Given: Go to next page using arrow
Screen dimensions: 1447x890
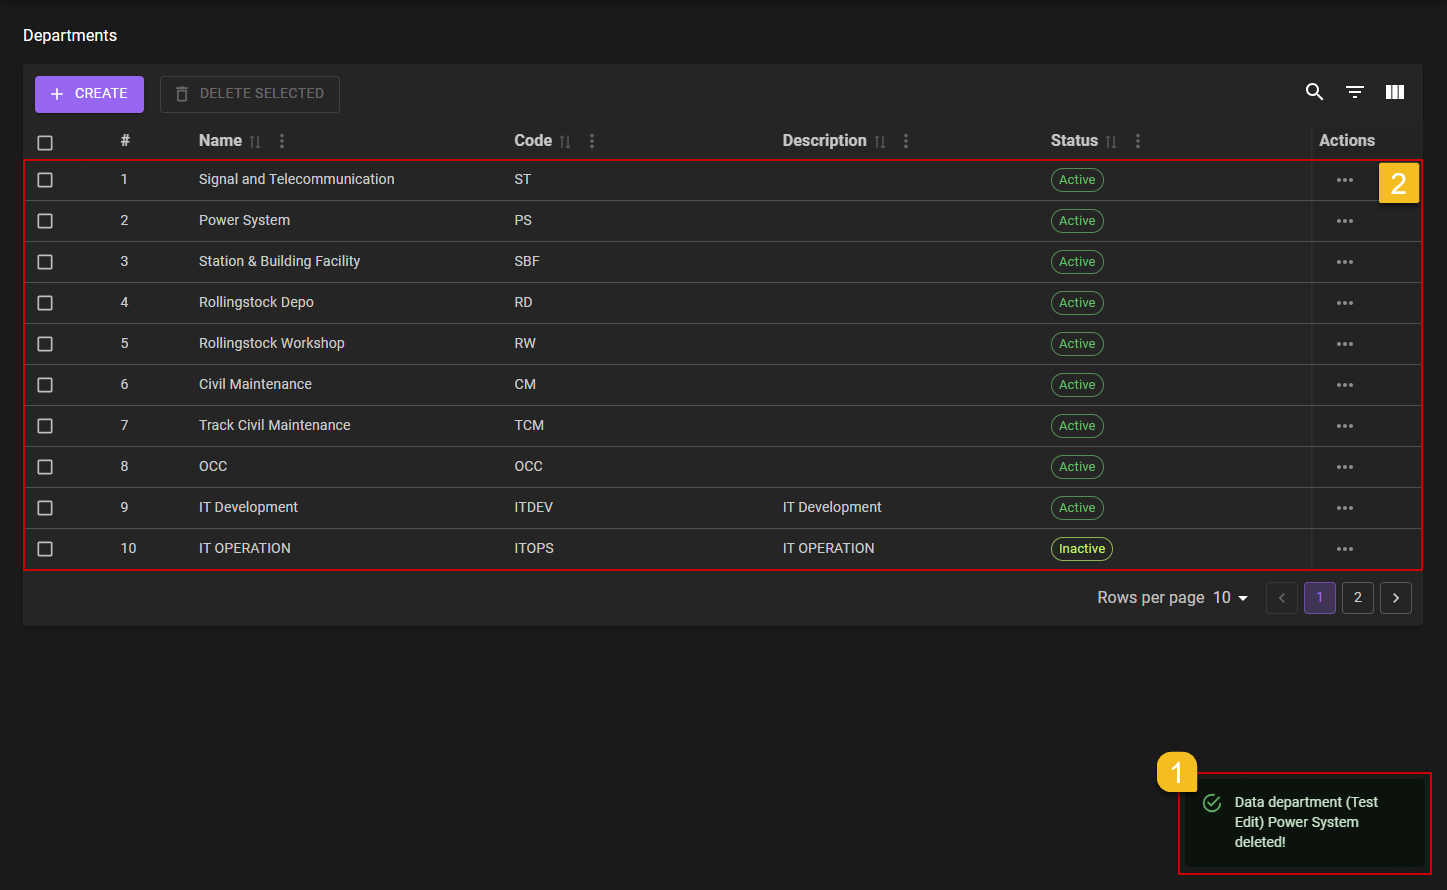Looking at the screenshot, I should coord(1395,598).
